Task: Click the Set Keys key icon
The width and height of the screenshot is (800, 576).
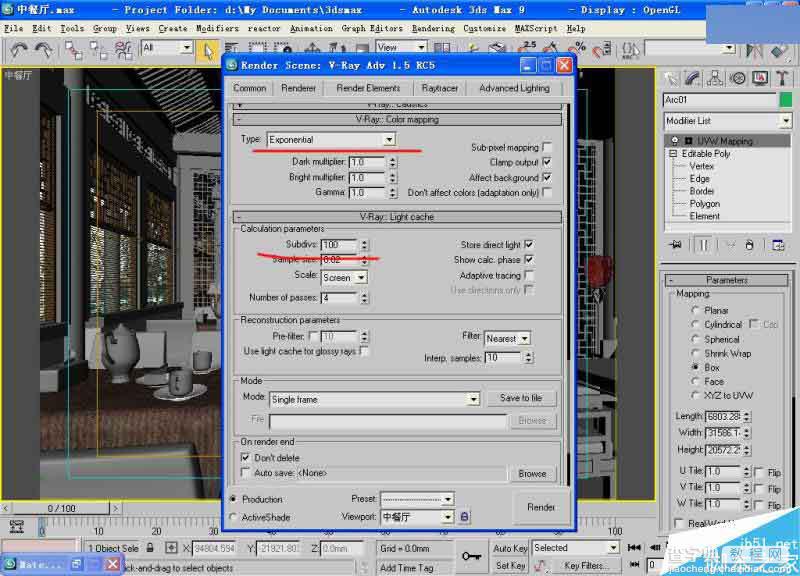Action: pyautogui.click(x=471, y=556)
